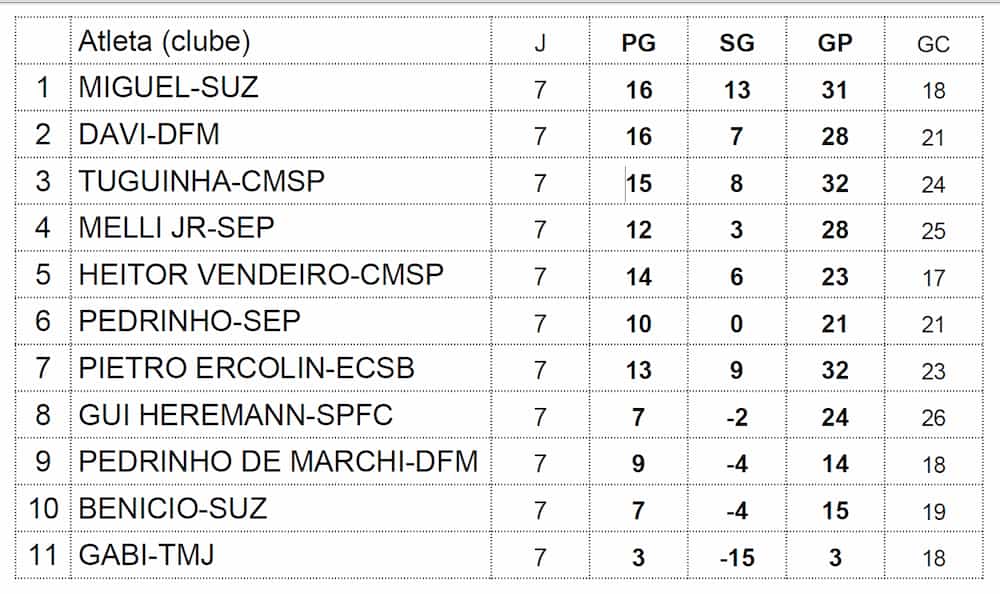Click the GABI-TMJ athlete cell

click(147, 555)
